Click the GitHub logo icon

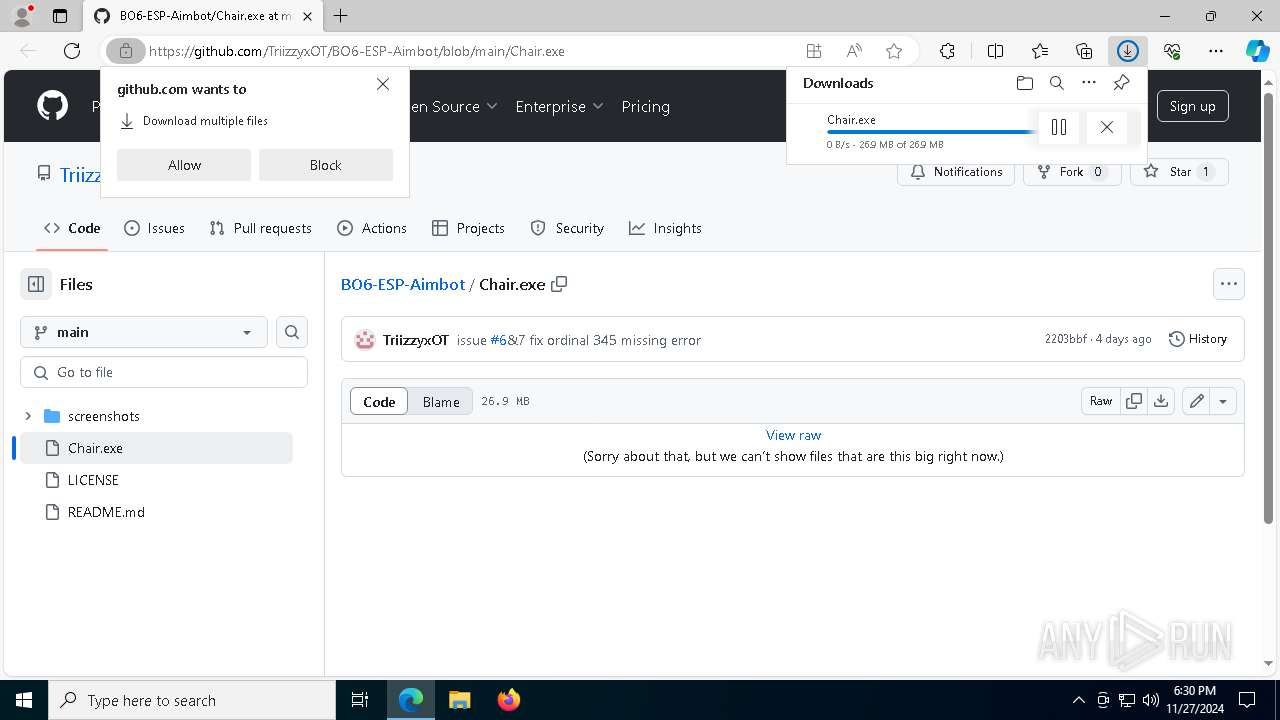click(52, 106)
